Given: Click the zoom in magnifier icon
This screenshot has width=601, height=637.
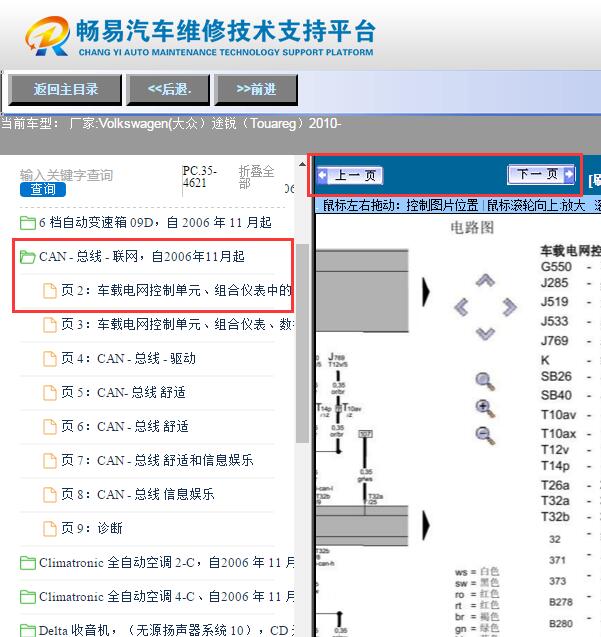Looking at the screenshot, I should 485,408.
